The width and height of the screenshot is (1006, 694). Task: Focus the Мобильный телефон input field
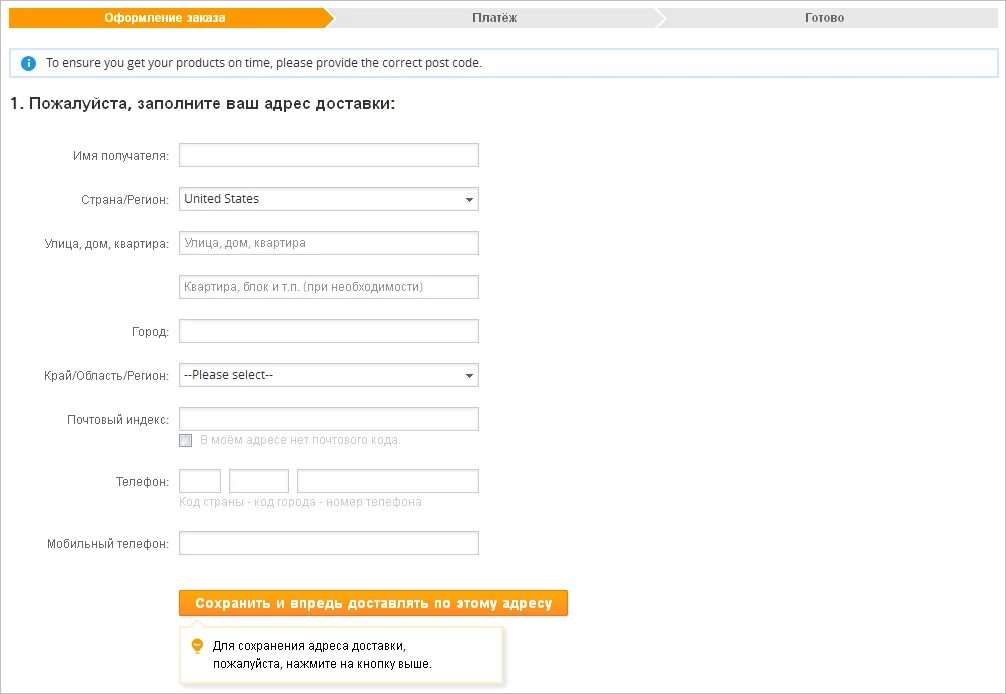coord(328,543)
